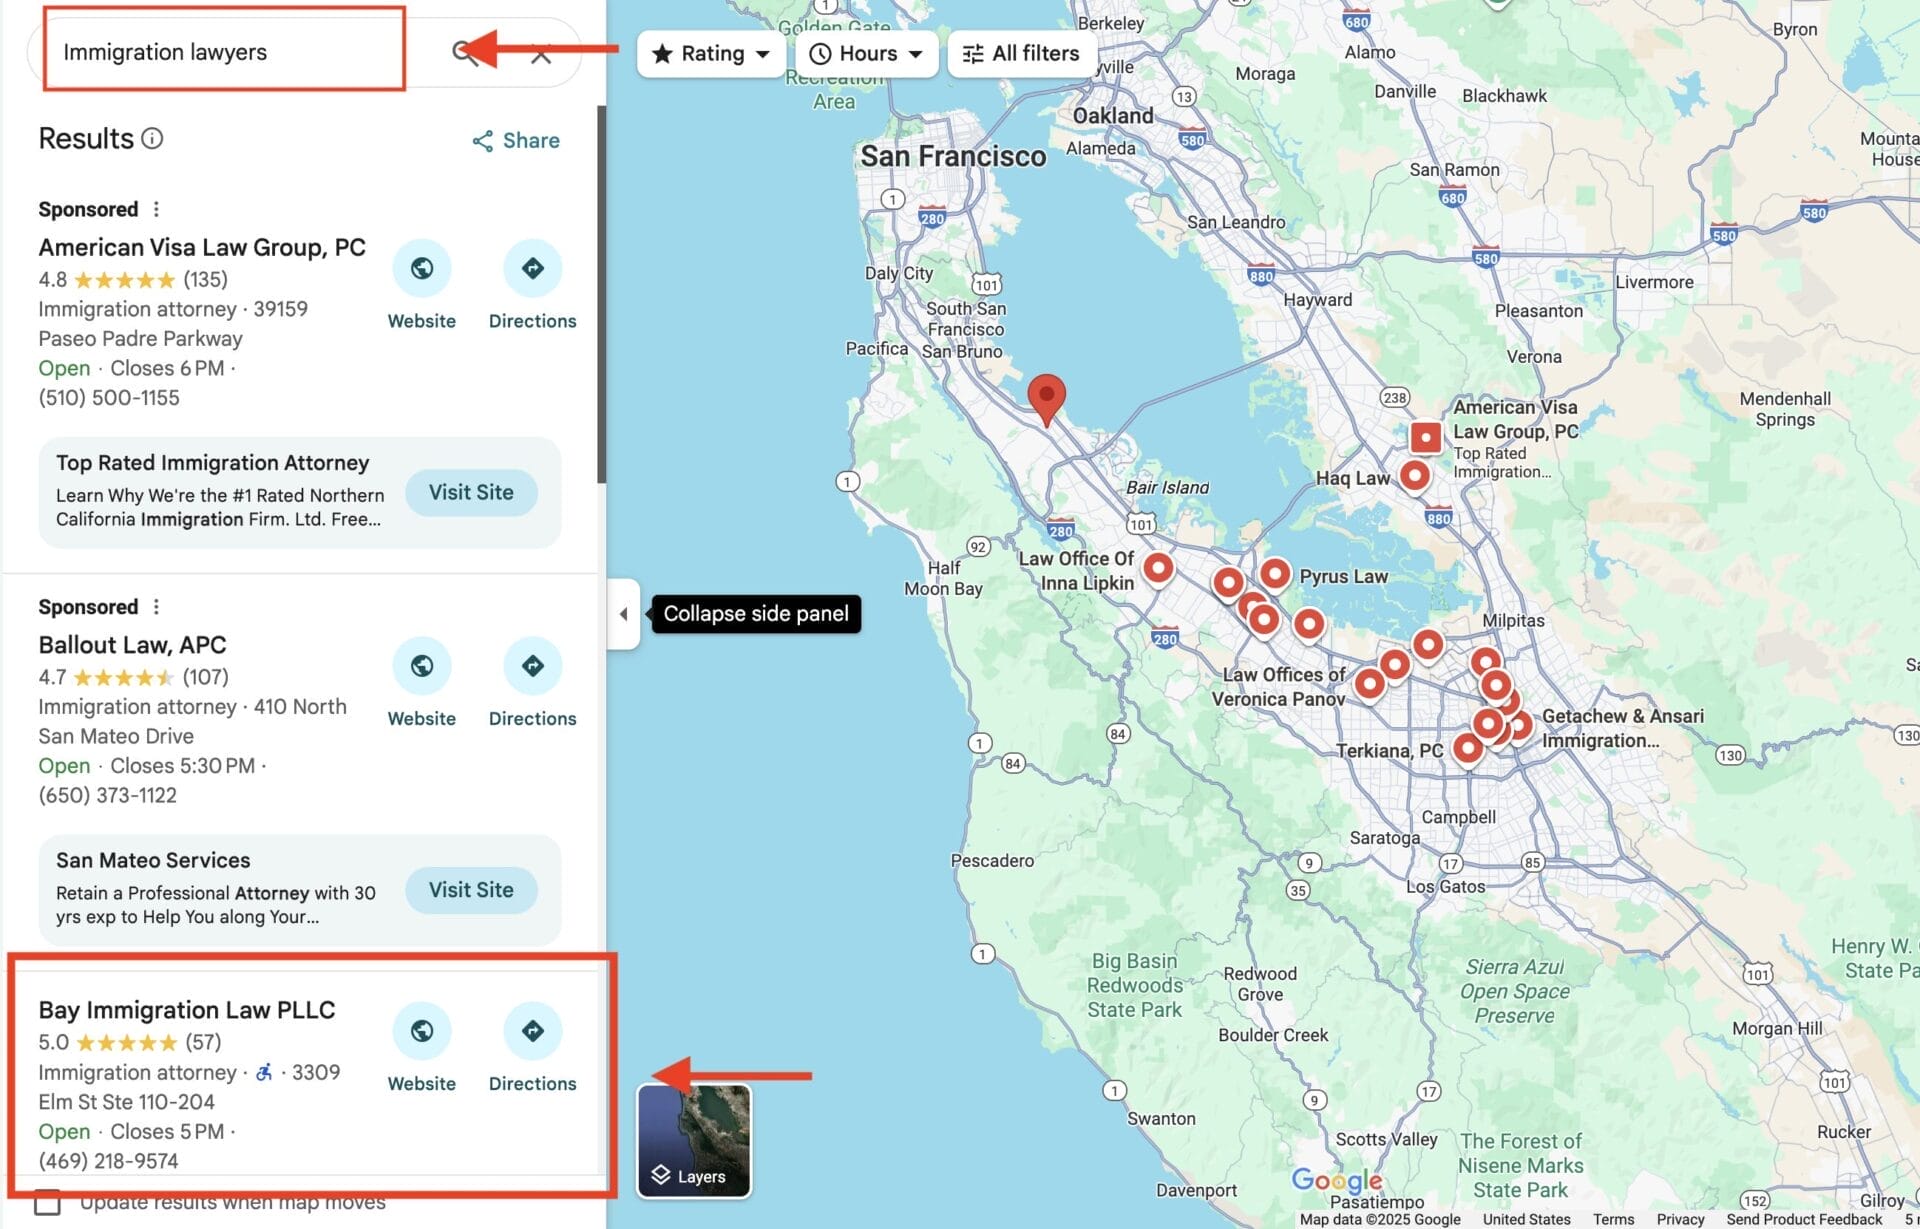Click the Results info icon

click(152, 138)
